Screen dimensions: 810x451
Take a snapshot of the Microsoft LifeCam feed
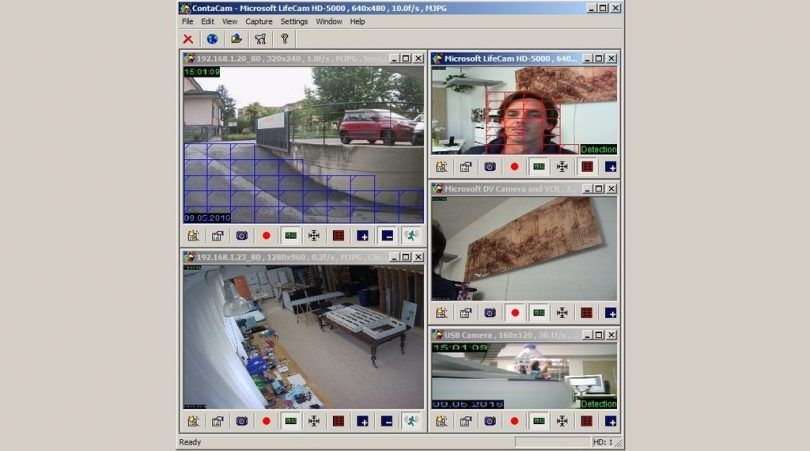pos(490,167)
